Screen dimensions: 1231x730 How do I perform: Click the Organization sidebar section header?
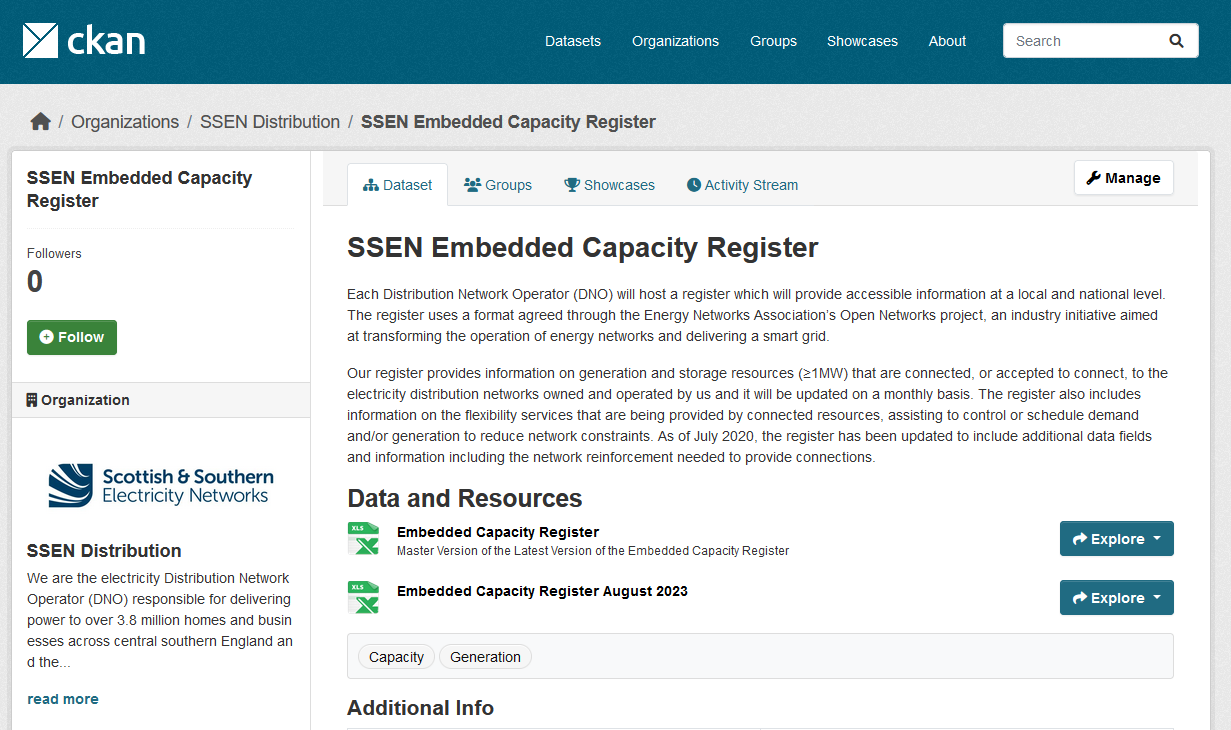tap(161, 400)
